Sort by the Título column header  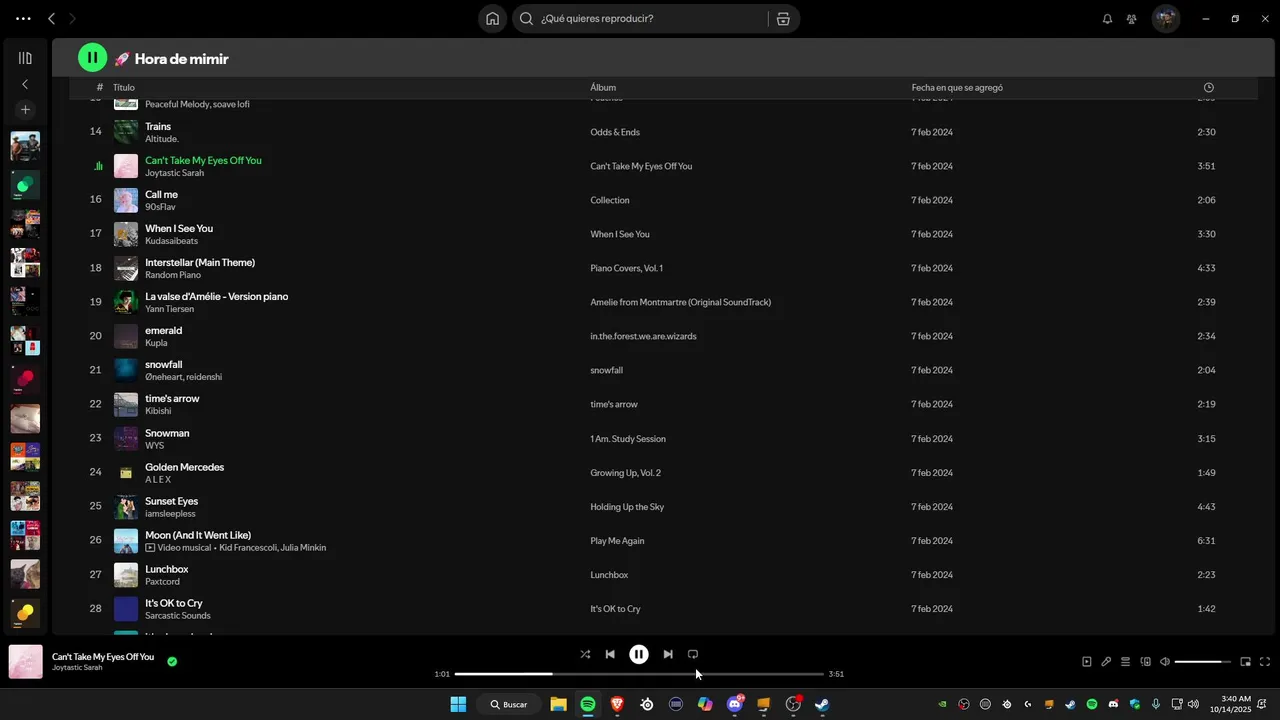pyautogui.click(x=123, y=88)
